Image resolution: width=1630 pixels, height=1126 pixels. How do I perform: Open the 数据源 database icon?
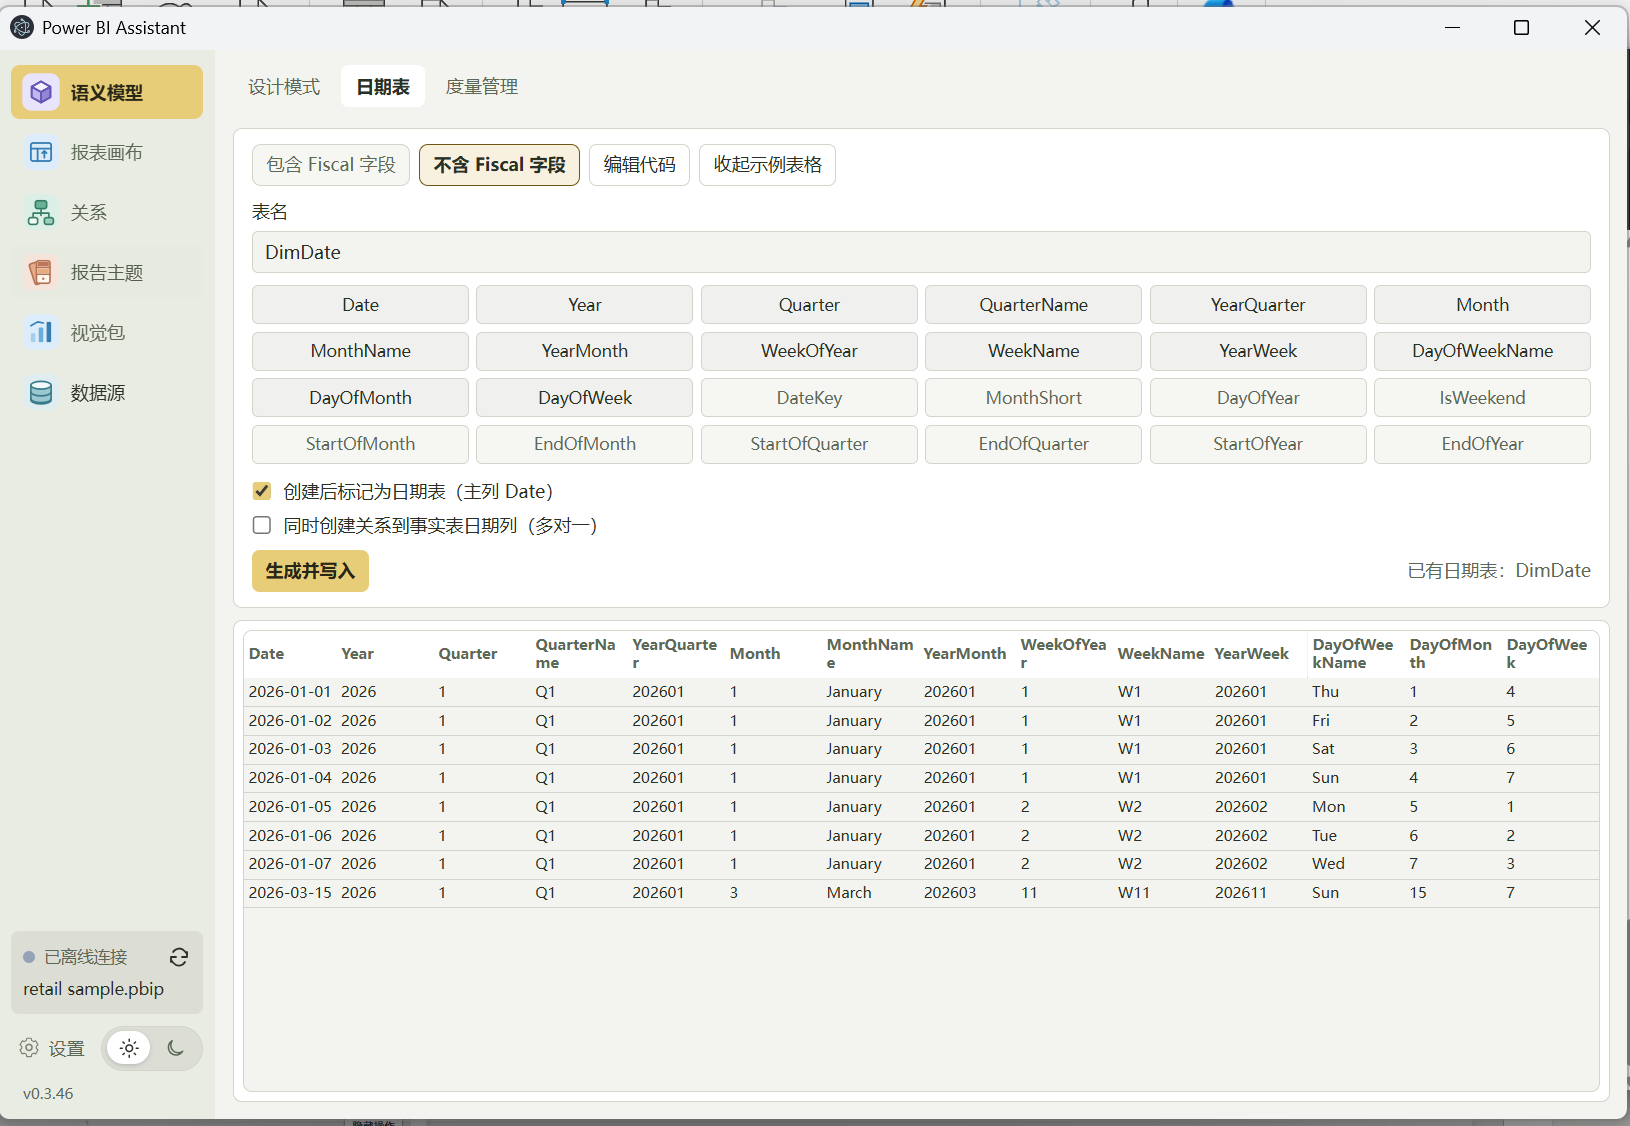(41, 392)
